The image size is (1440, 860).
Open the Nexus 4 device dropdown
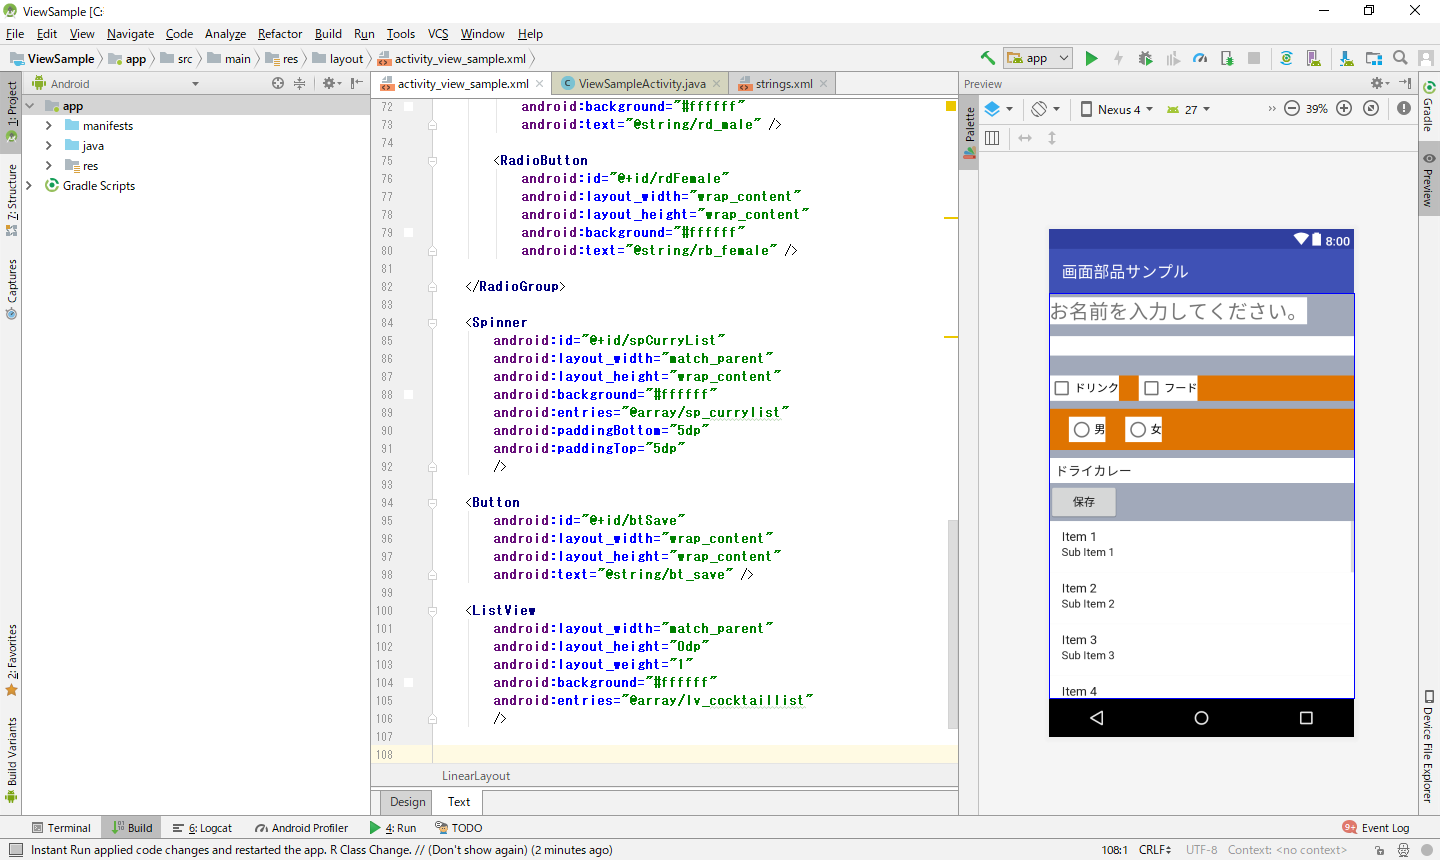tap(1117, 110)
